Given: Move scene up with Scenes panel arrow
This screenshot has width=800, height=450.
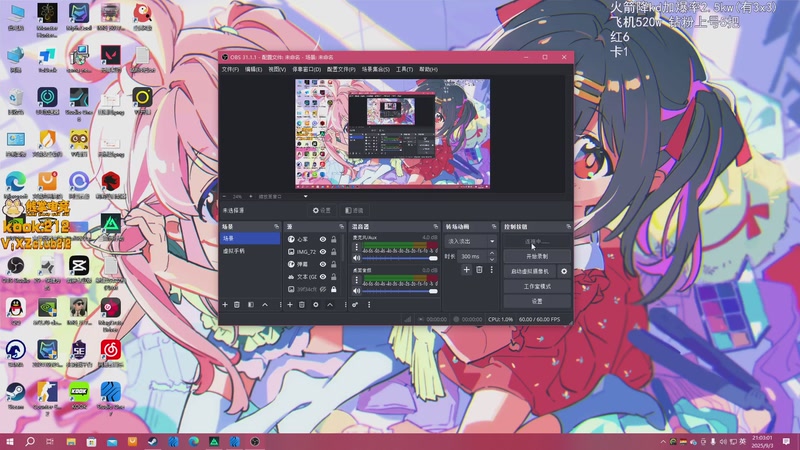Looking at the screenshot, I should point(265,305).
